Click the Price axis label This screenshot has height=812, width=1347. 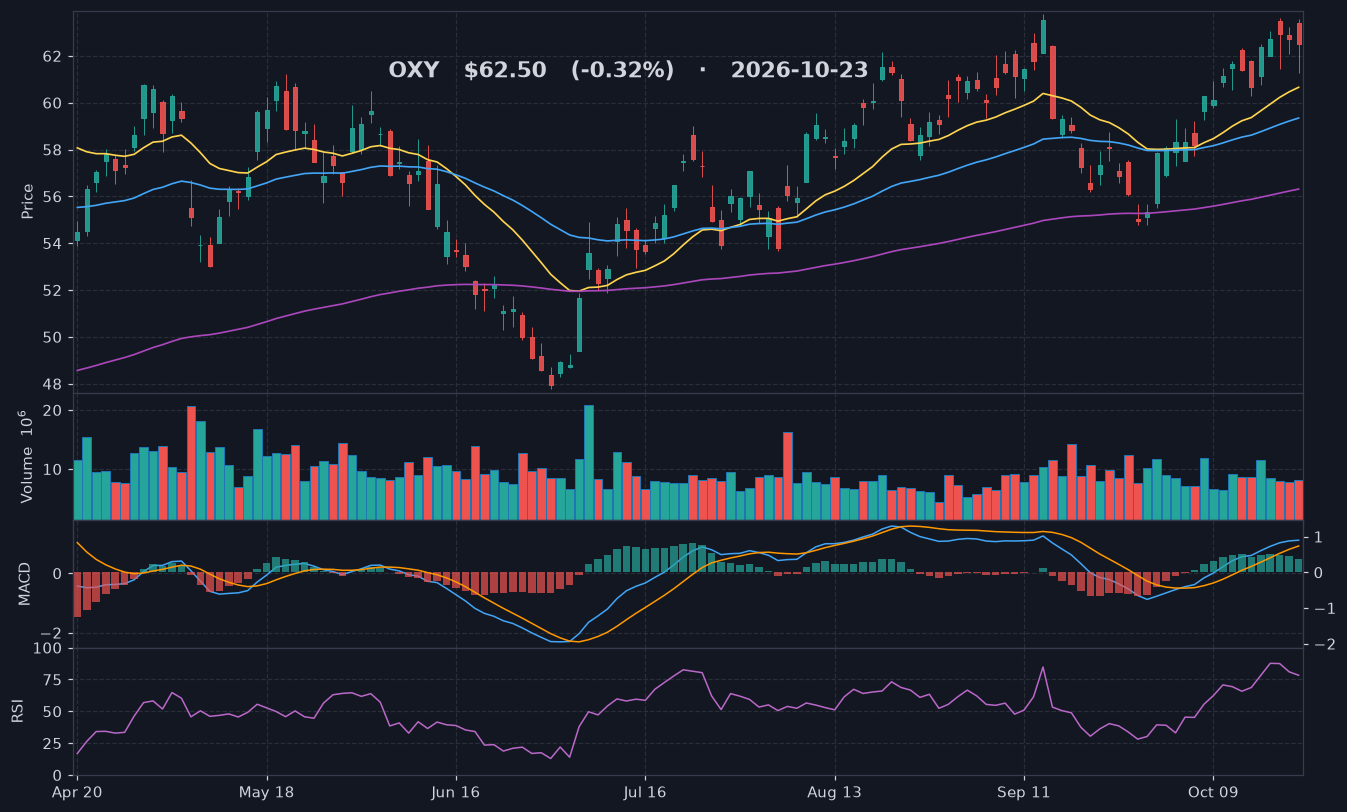pyautogui.click(x=28, y=201)
